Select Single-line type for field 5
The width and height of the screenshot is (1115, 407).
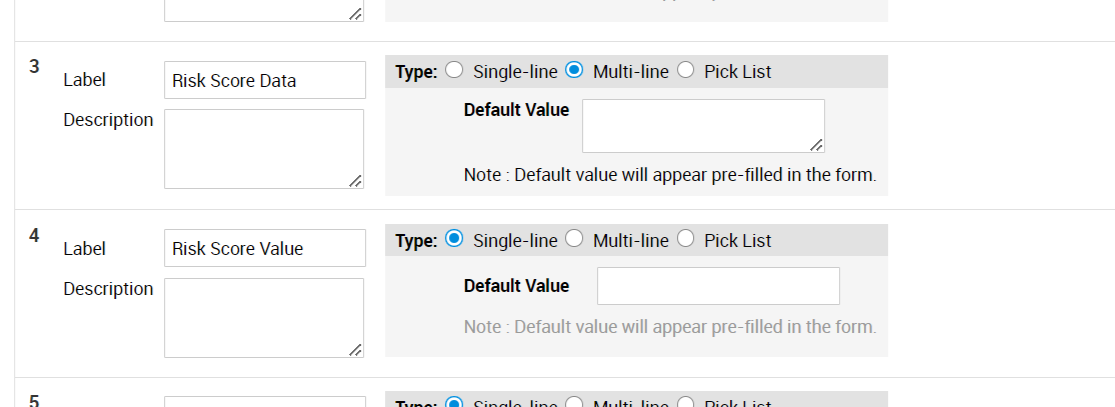point(454,402)
